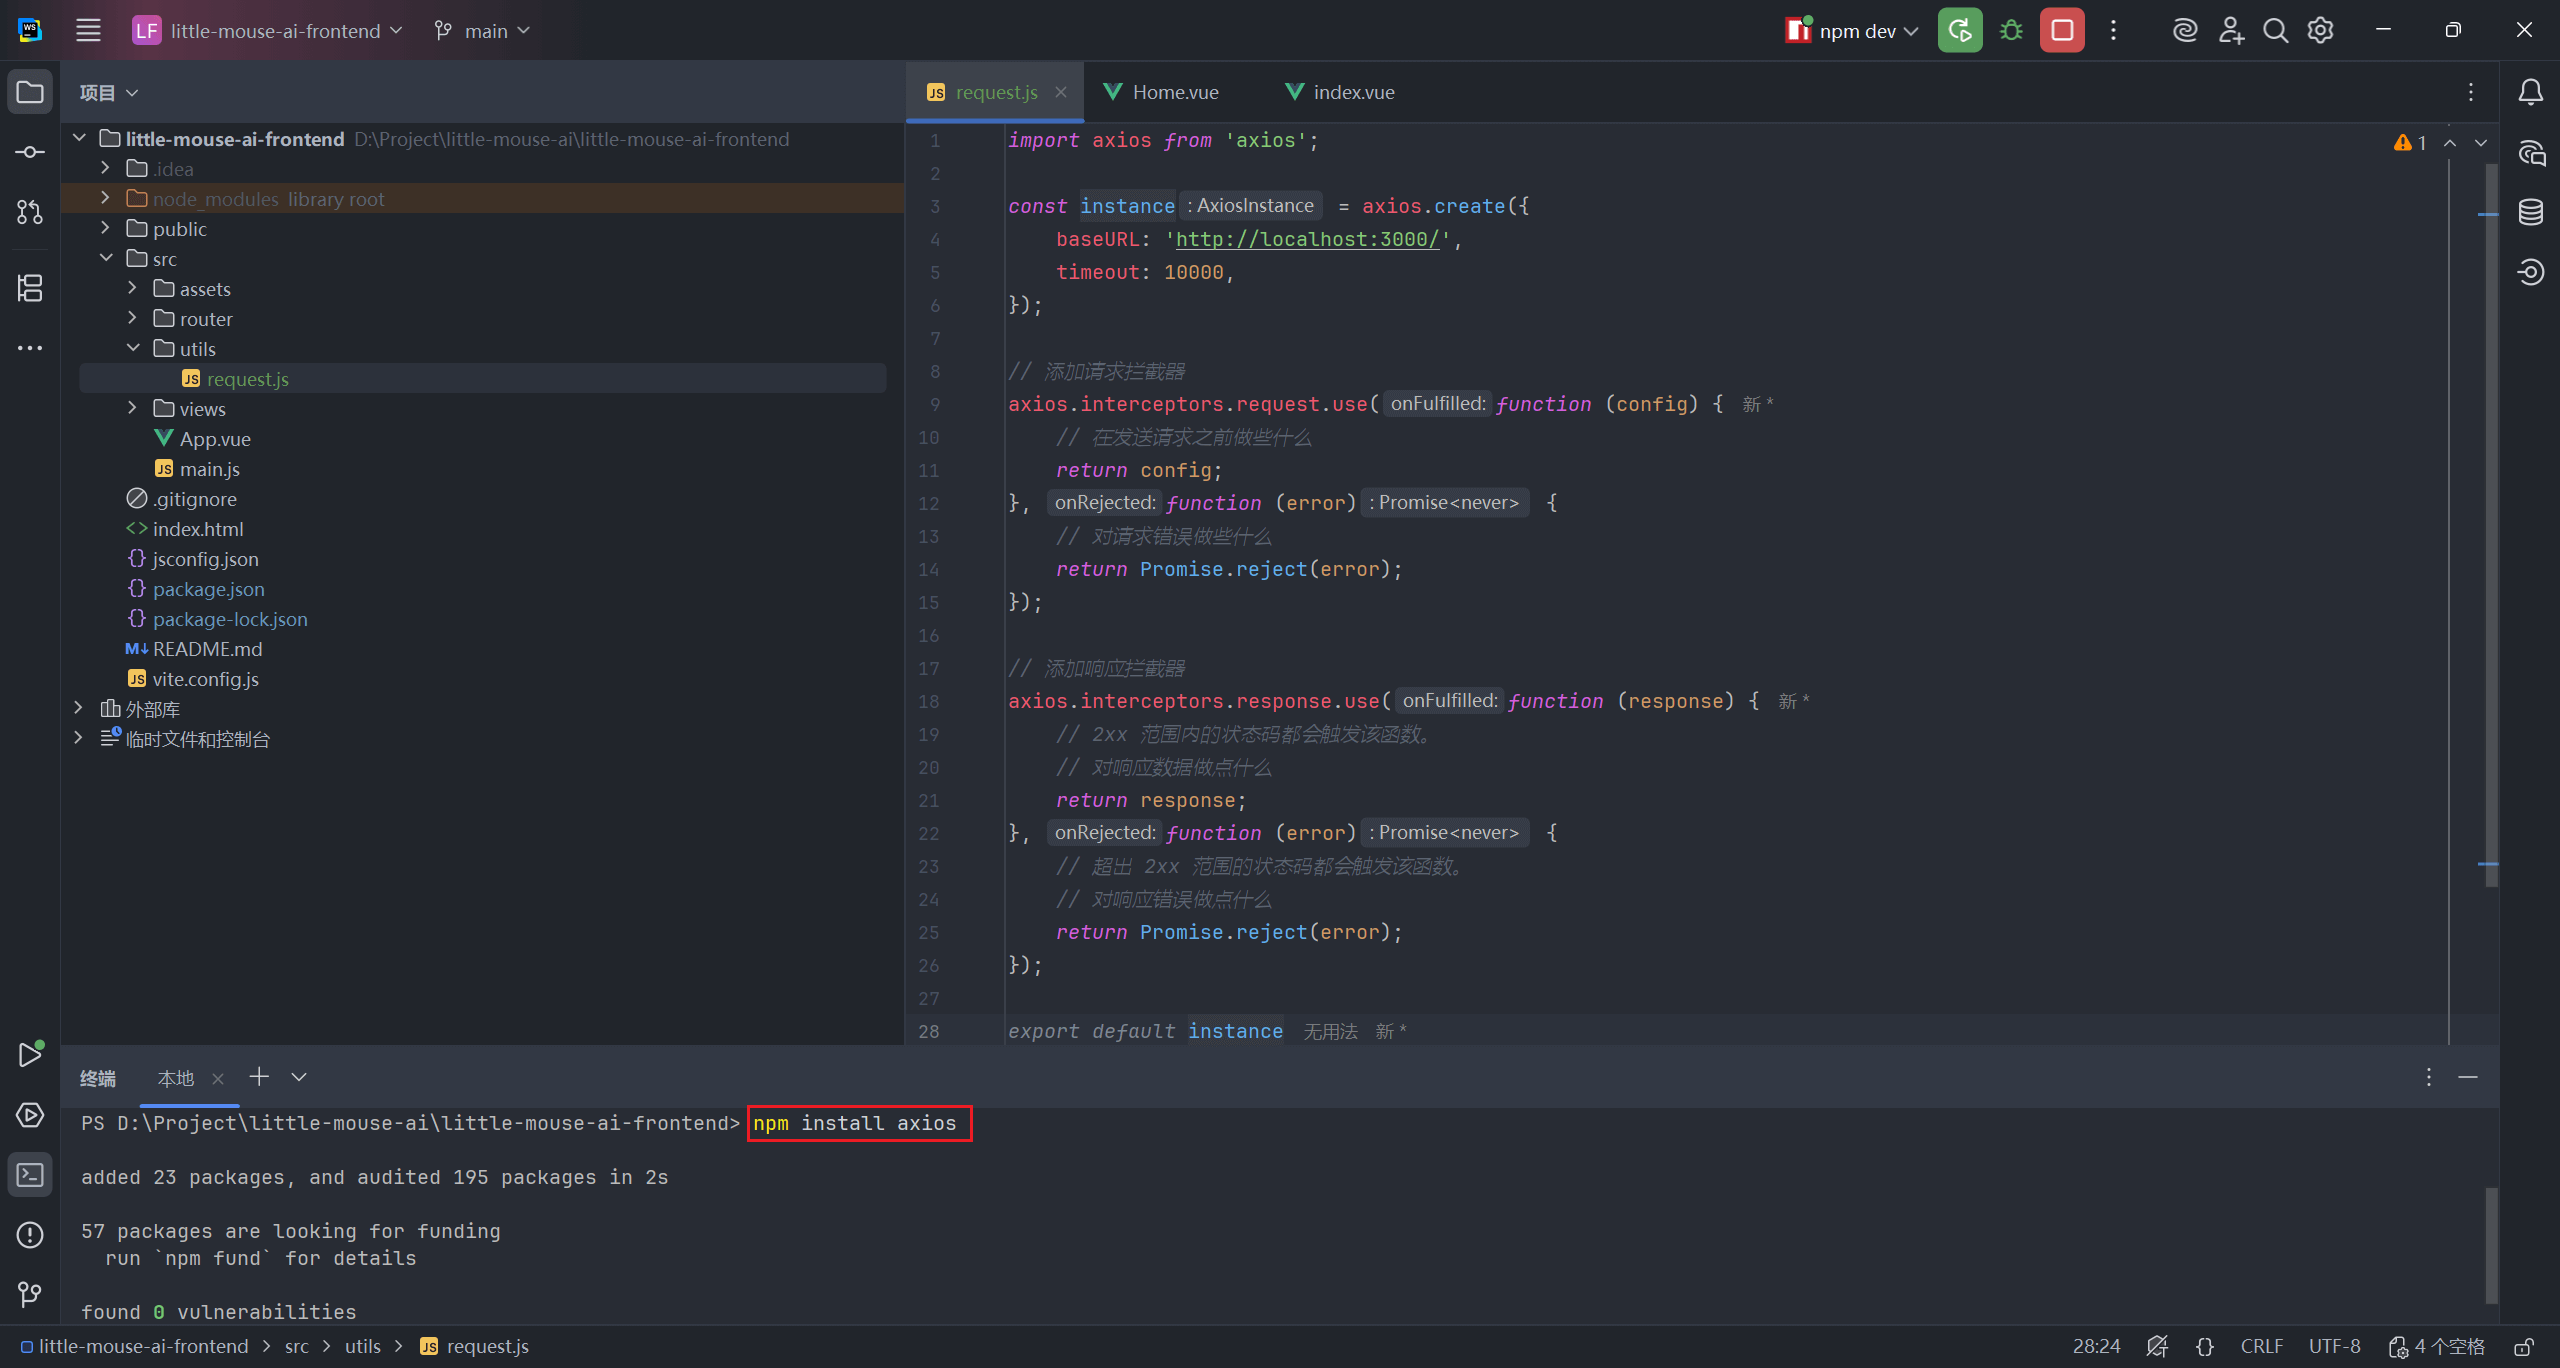Open the Database tool window icon
The height and width of the screenshot is (1368, 2560).
click(x=2531, y=212)
